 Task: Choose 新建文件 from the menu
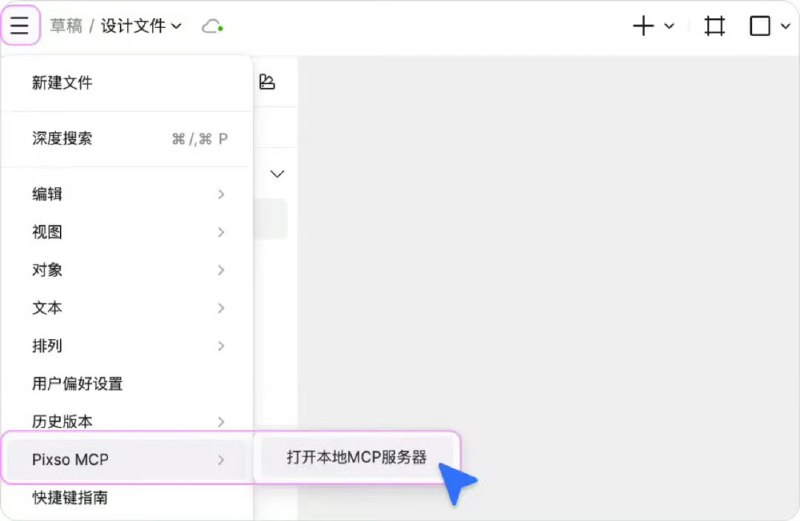pos(127,83)
